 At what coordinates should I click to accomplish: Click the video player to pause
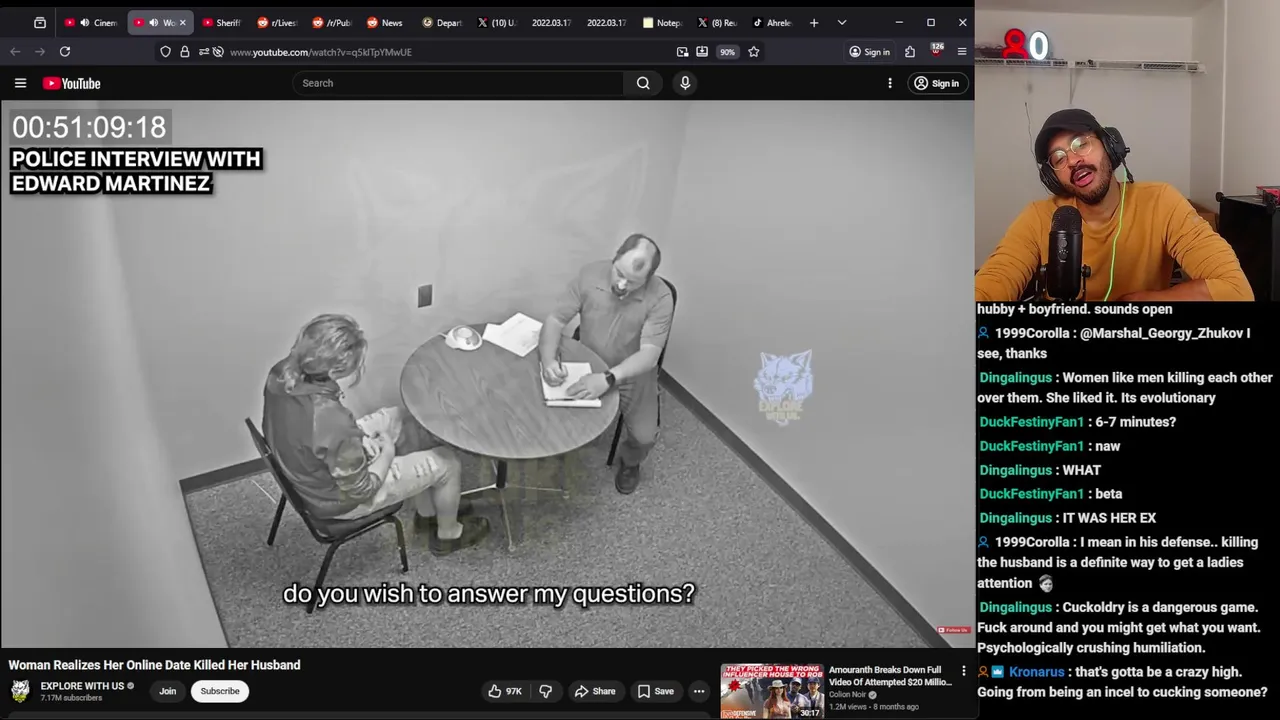(x=487, y=375)
